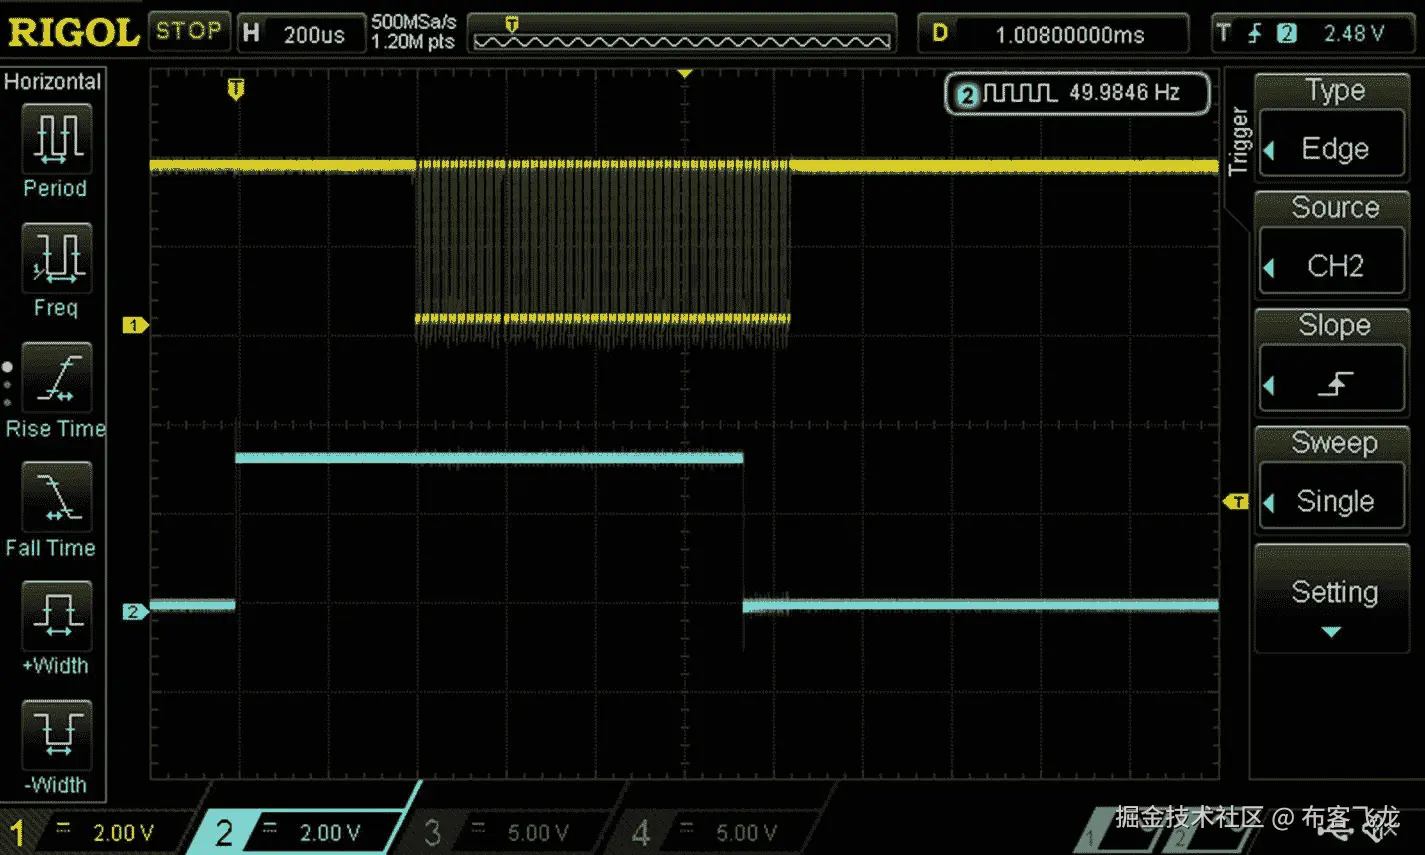Viewport: 1425px width, 855px height.
Task: Click the trigger level T marker on right edge
Action: point(1237,501)
